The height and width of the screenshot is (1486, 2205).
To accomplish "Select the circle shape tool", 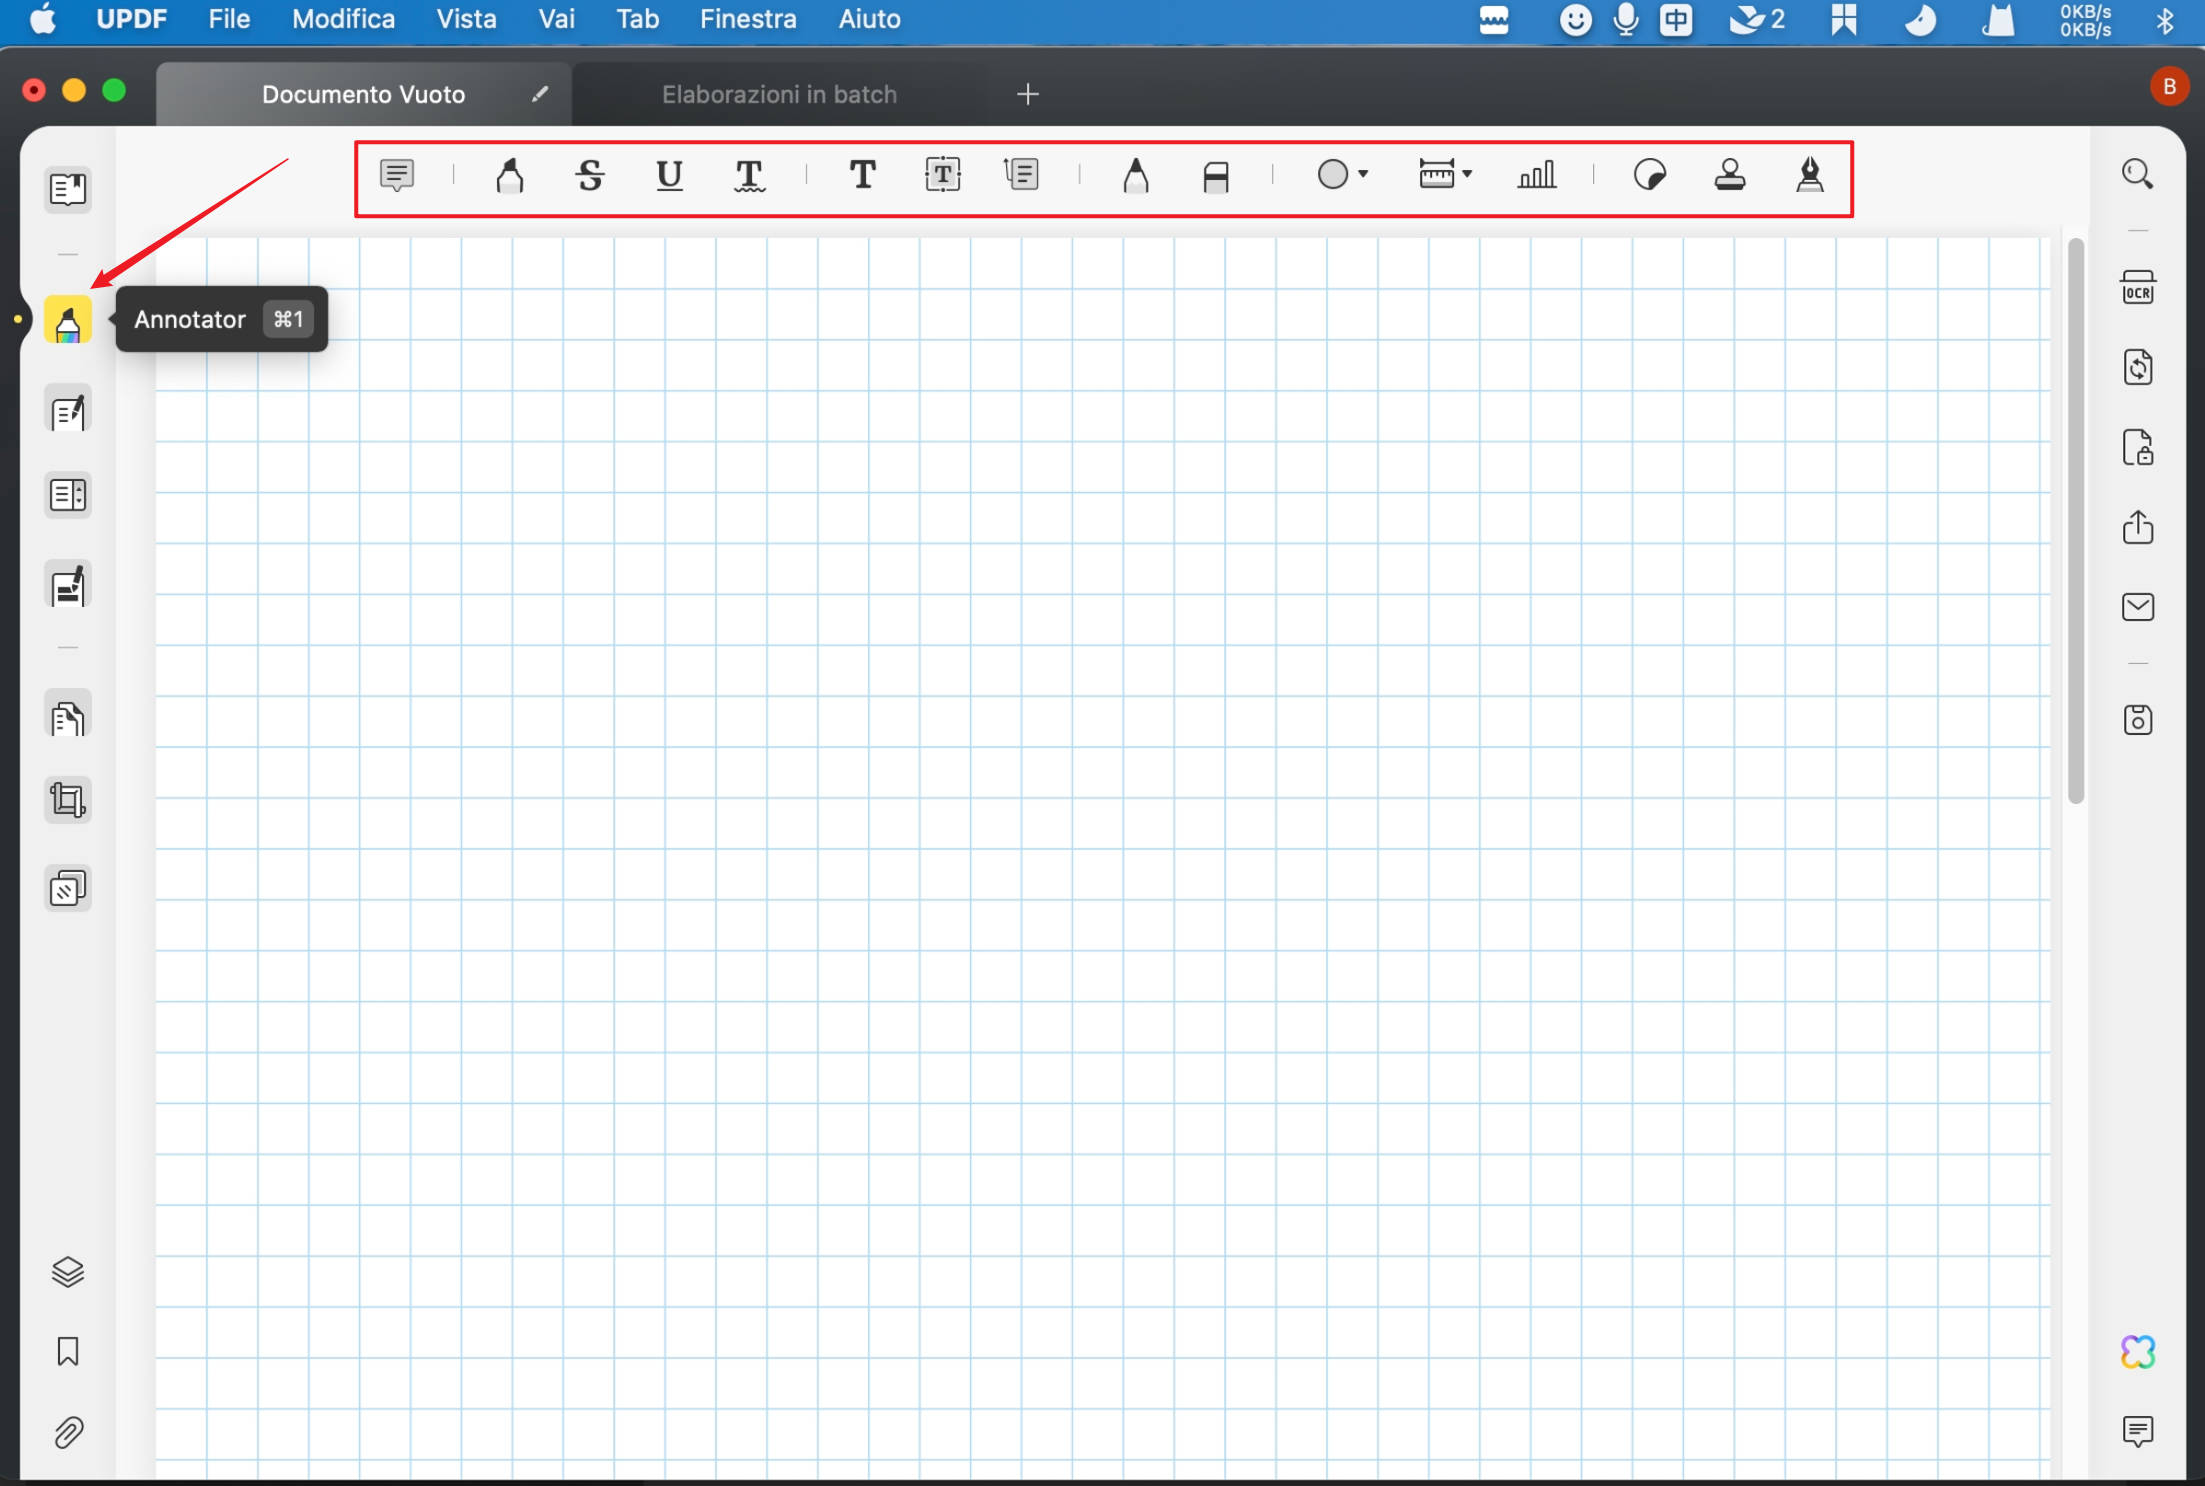I will click(x=1333, y=175).
